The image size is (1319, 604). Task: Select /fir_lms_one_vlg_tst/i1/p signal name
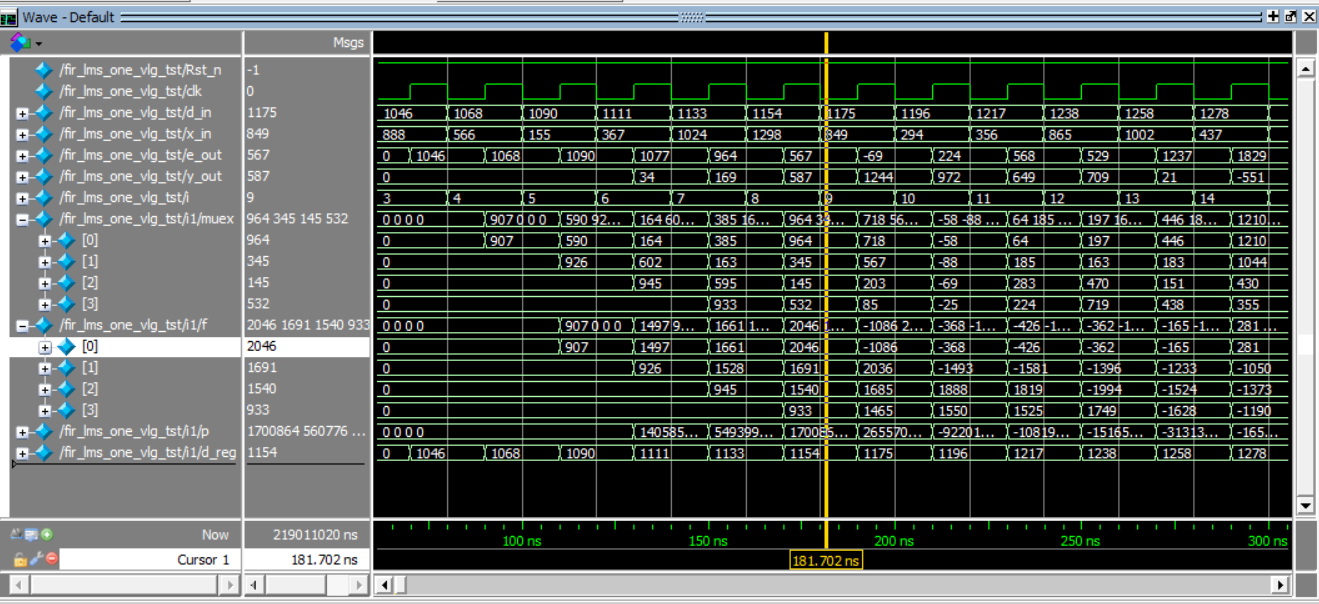[135, 431]
